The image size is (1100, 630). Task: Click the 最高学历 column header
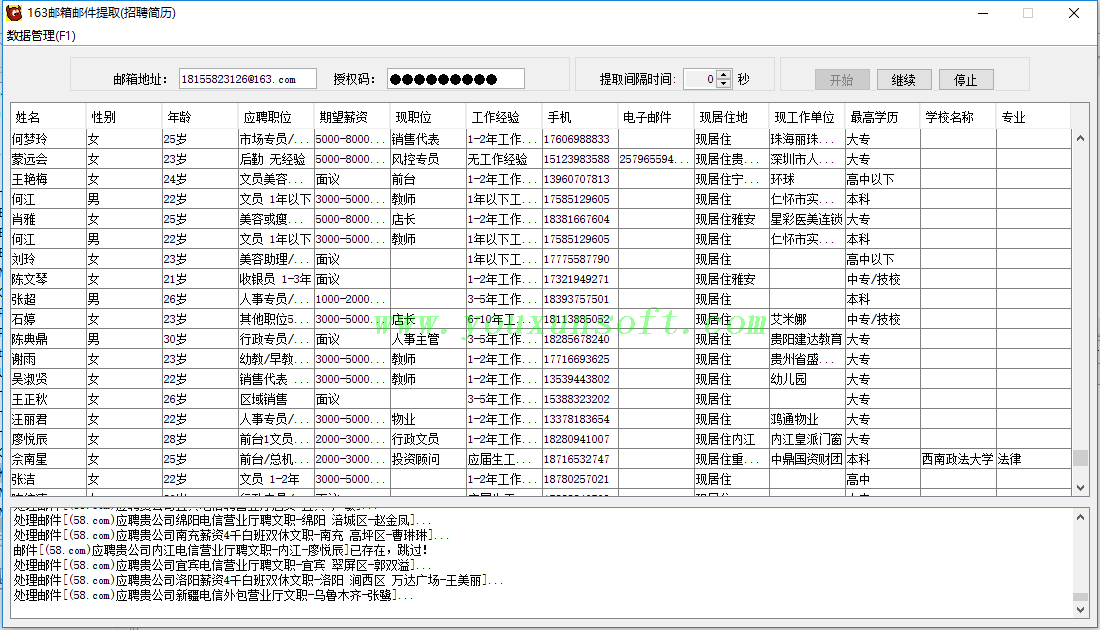coord(882,117)
